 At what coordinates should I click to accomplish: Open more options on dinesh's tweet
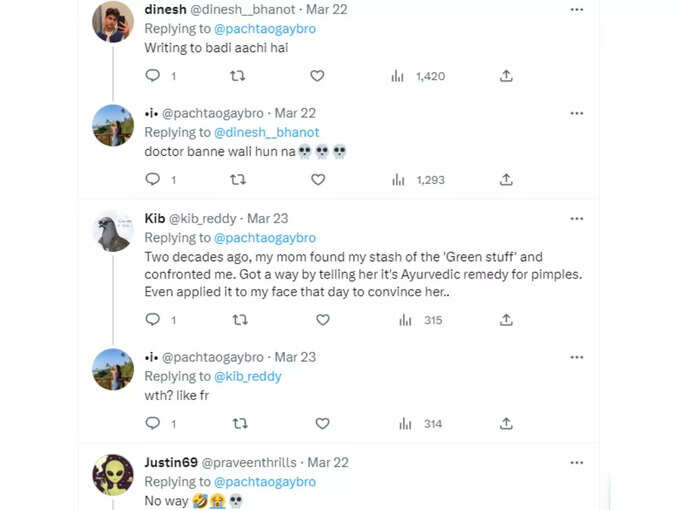point(576,10)
